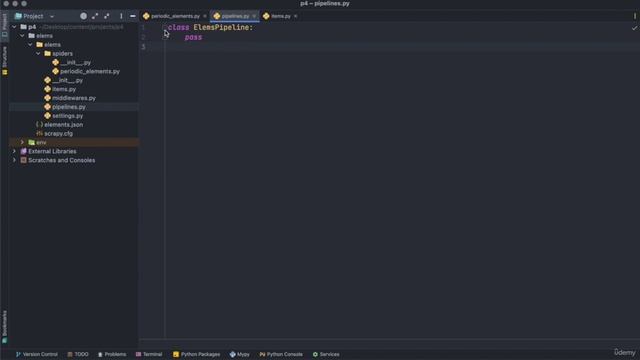640x360 pixels.
Task: Expand External Libraries node
Action: coord(14,151)
